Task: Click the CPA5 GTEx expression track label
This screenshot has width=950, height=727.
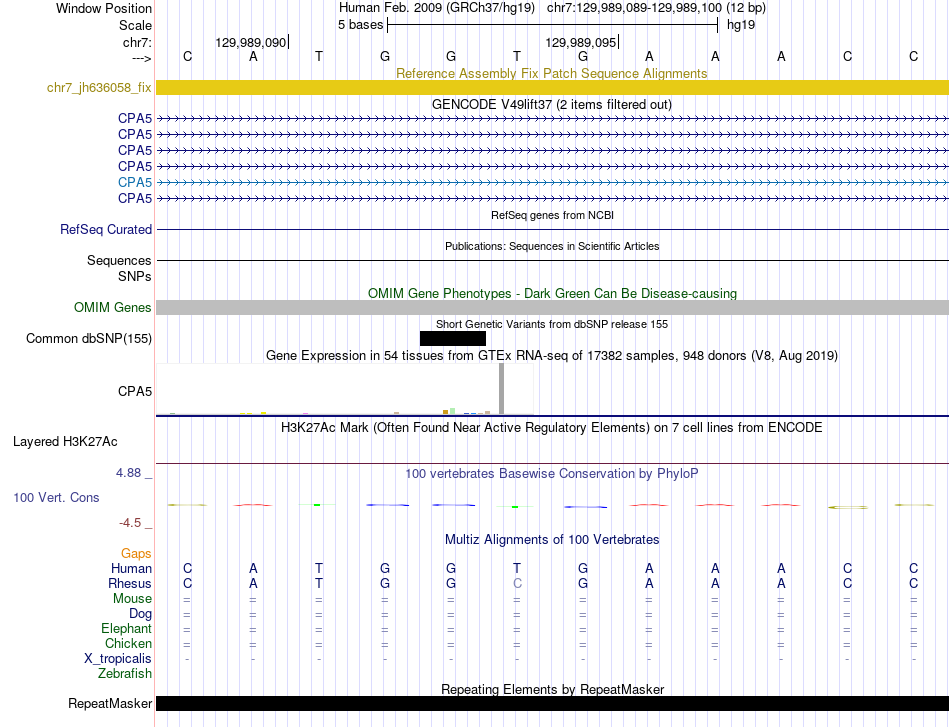Action: [x=135, y=391]
